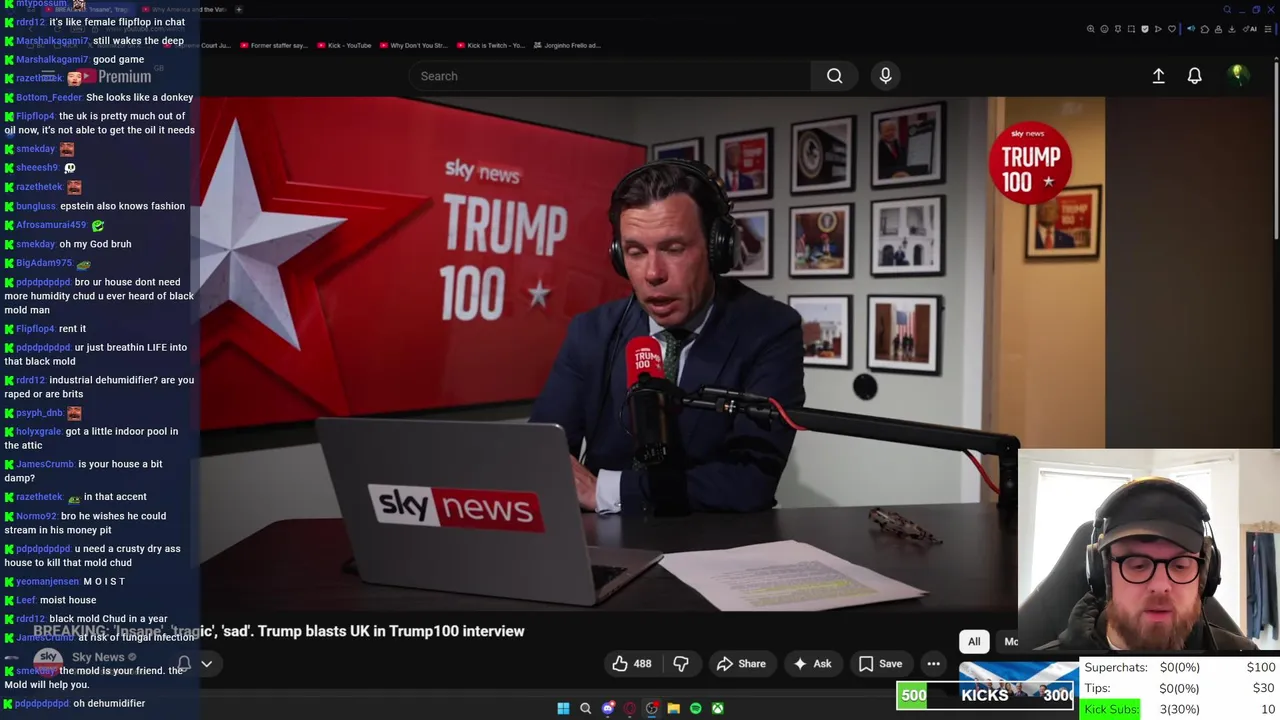Click chat username bungluss
1280x720 pixels.
tap(36, 206)
